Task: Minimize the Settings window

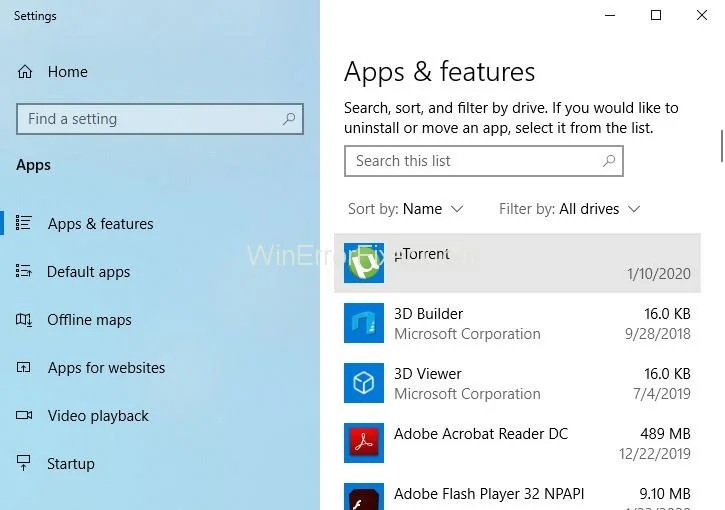Action: (x=610, y=15)
